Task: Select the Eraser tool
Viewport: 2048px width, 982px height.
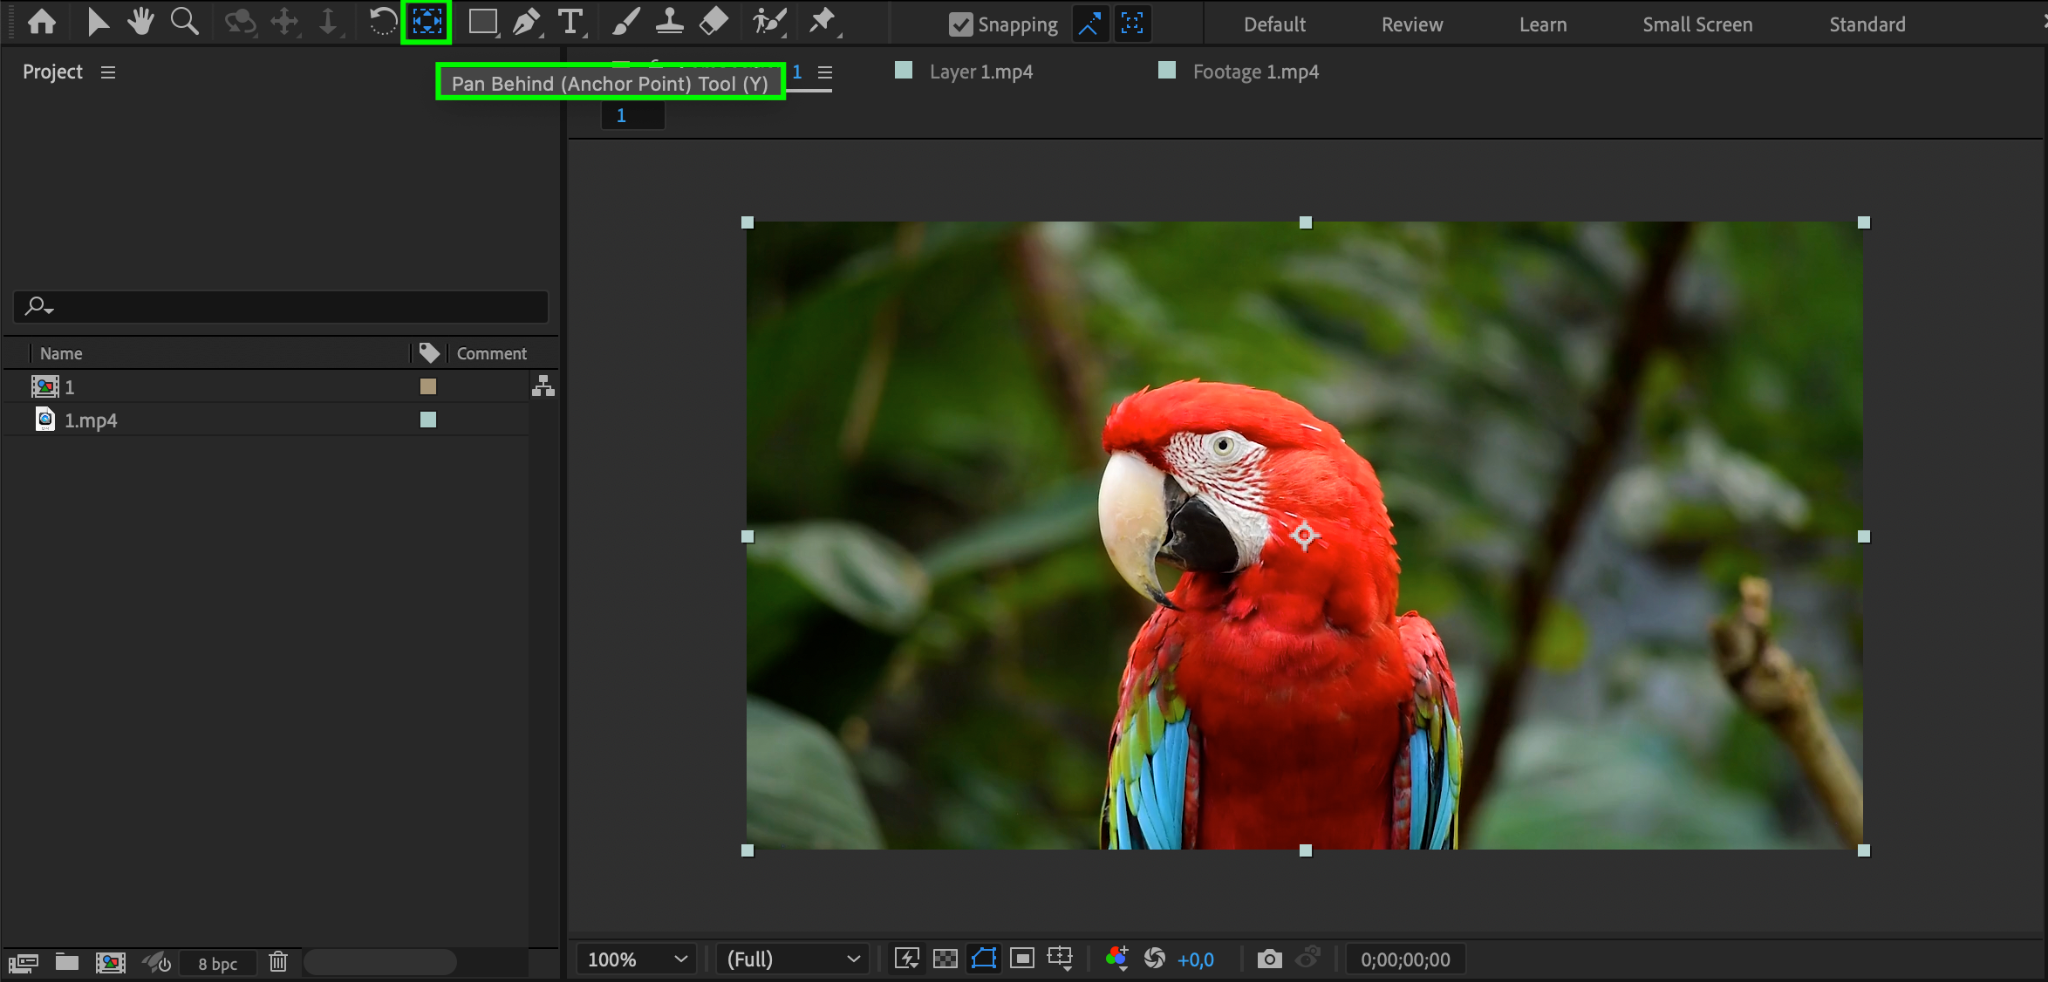Action: point(713,22)
